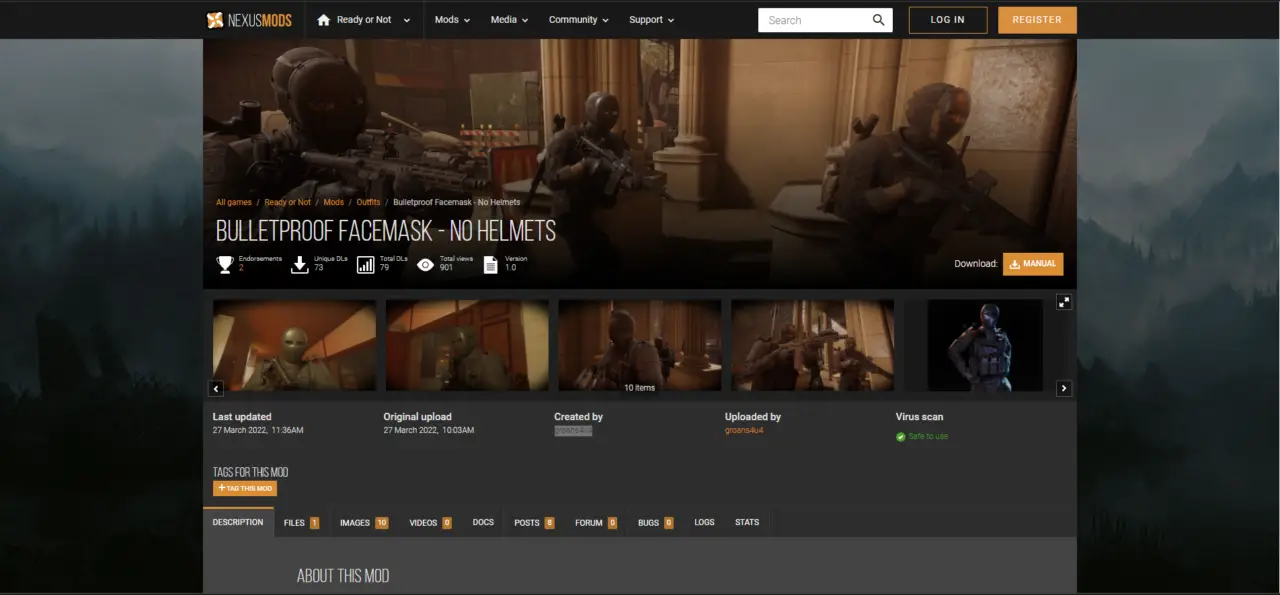1280x595 pixels.
Task: Click the Total DLs bar chart icon
Action: point(365,264)
